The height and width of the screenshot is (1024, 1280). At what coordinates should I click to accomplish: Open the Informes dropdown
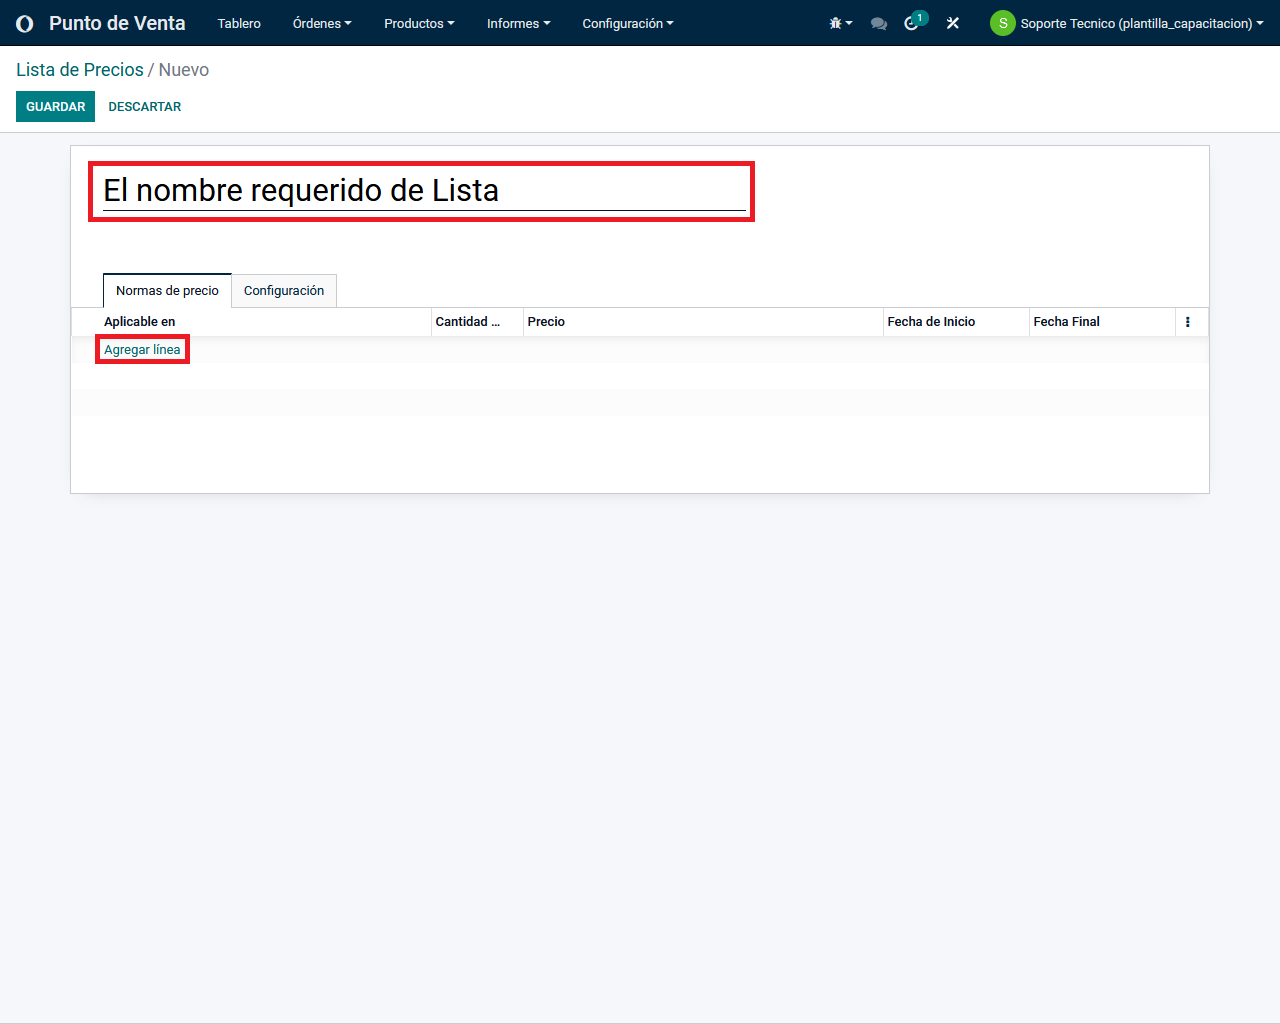[518, 23]
